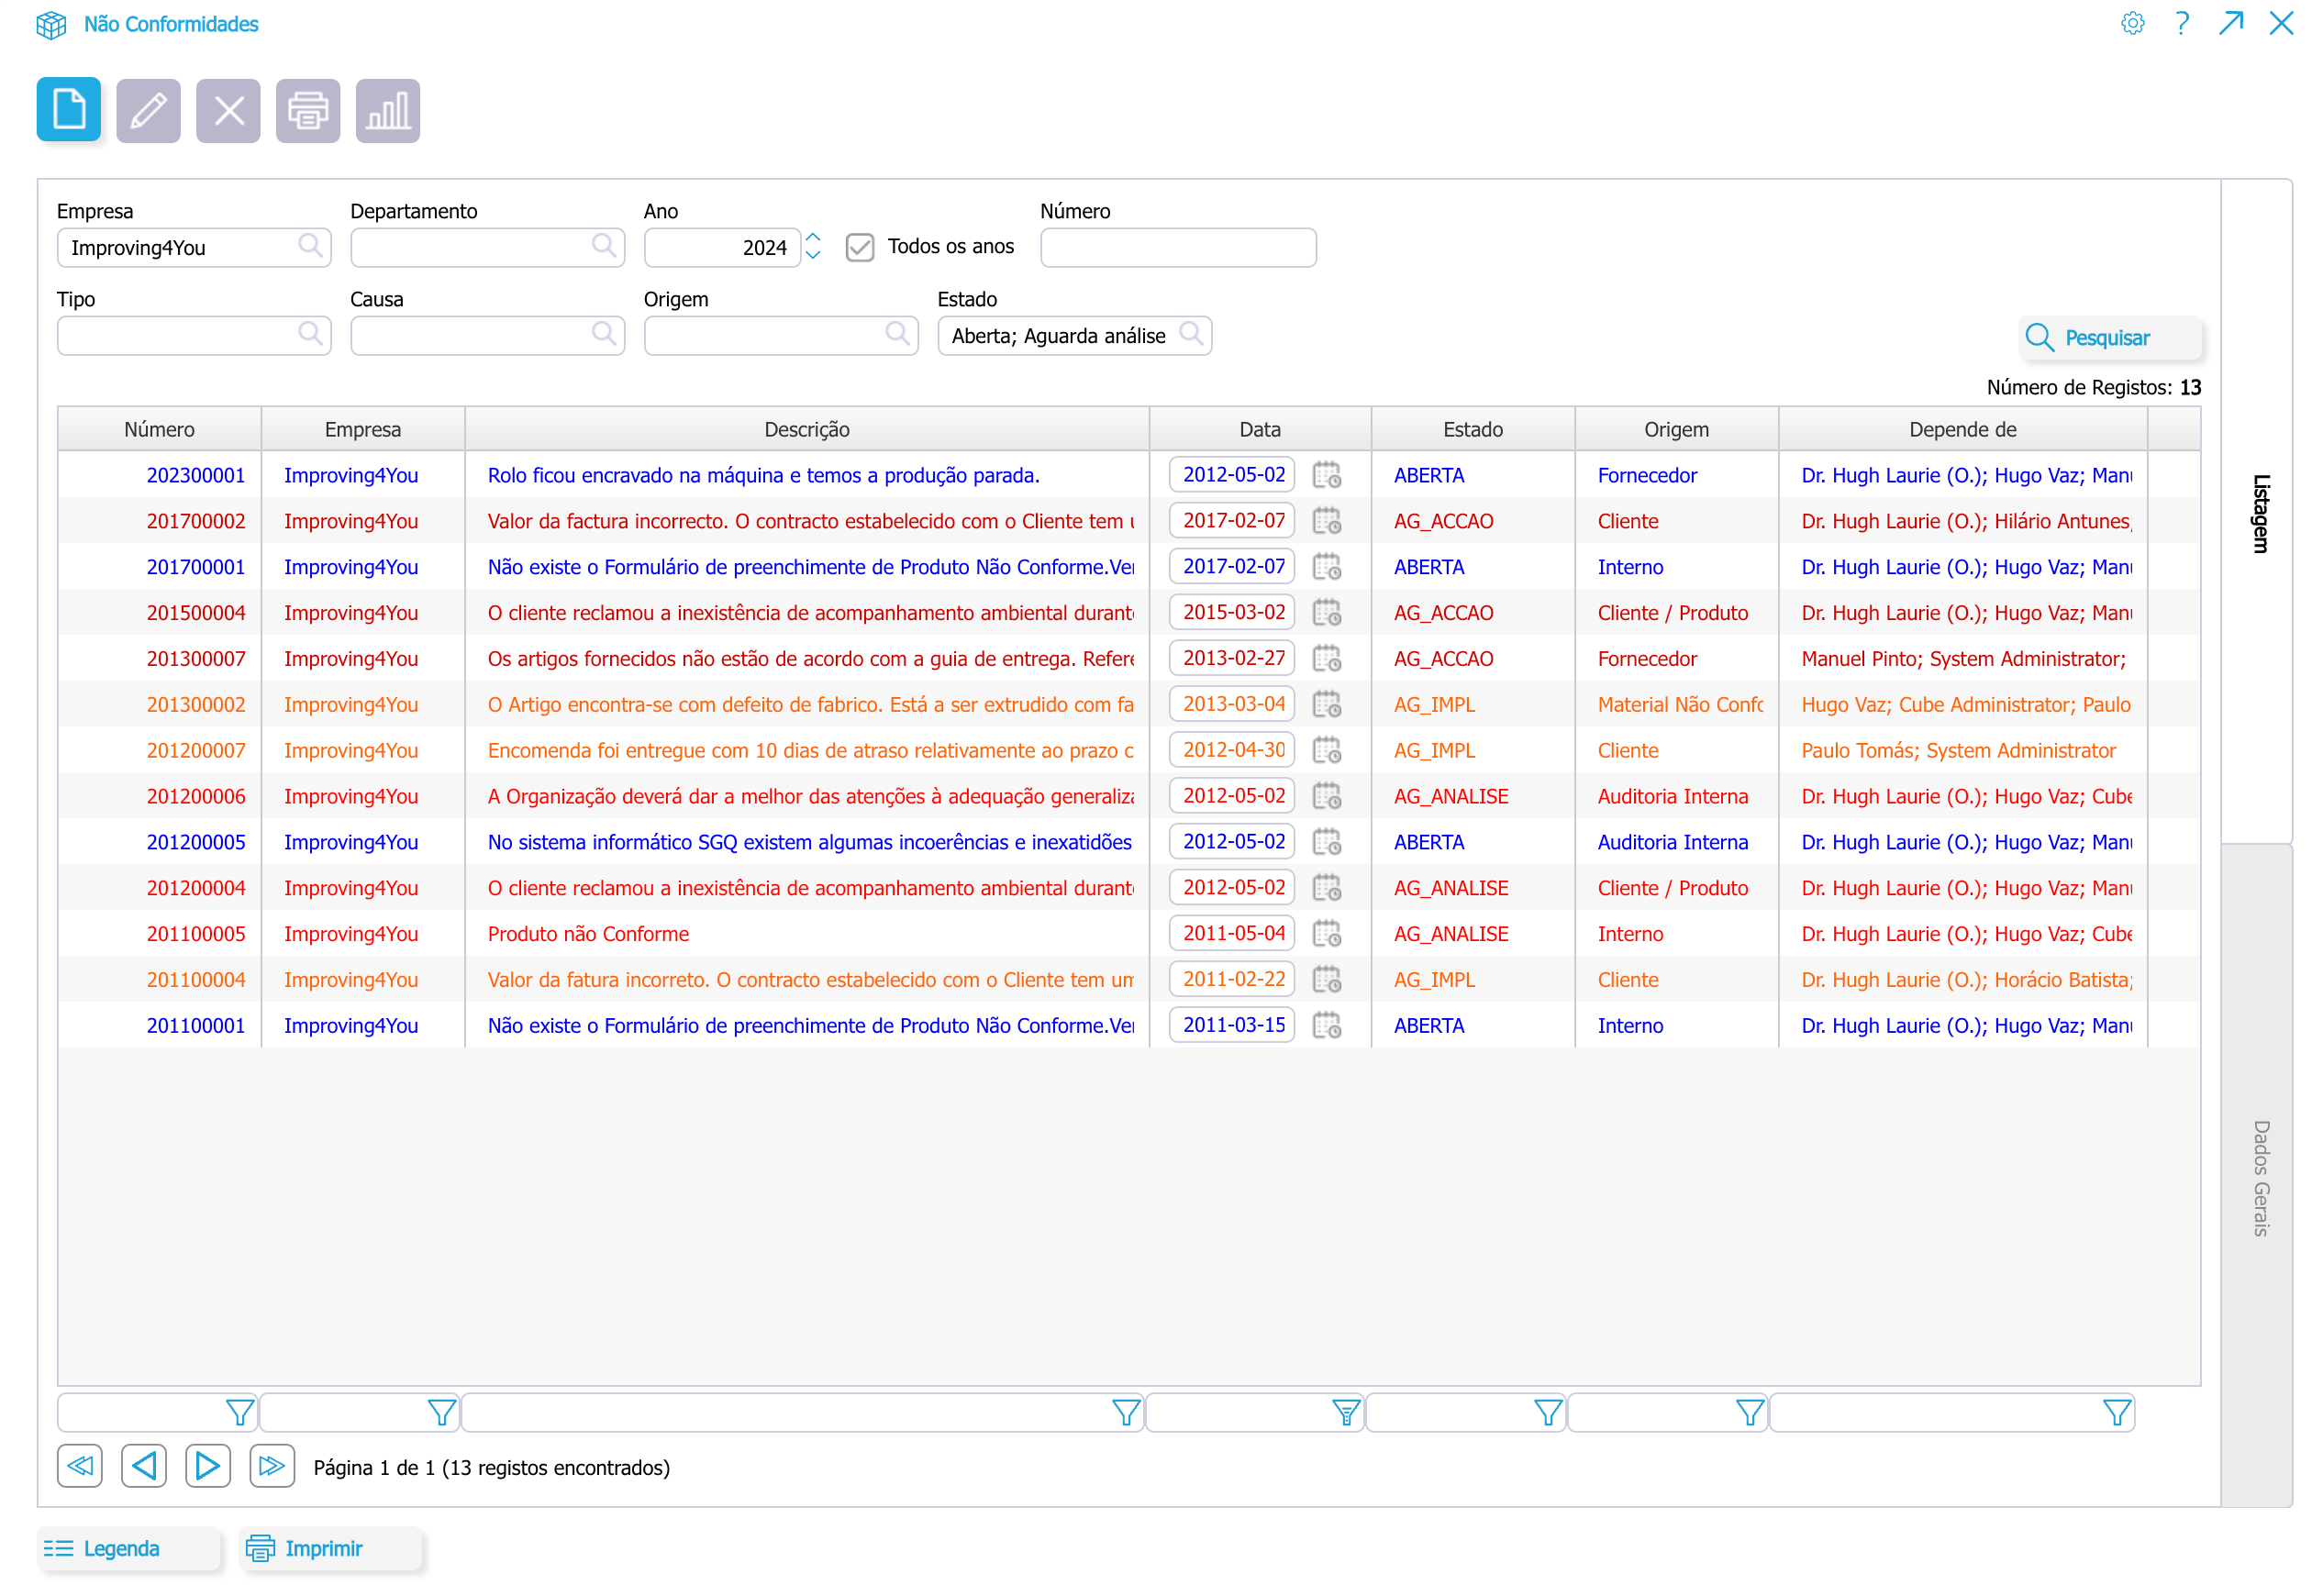Click the new document toolbar icon
This screenshot has width=2323, height=1596.
[x=68, y=110]
